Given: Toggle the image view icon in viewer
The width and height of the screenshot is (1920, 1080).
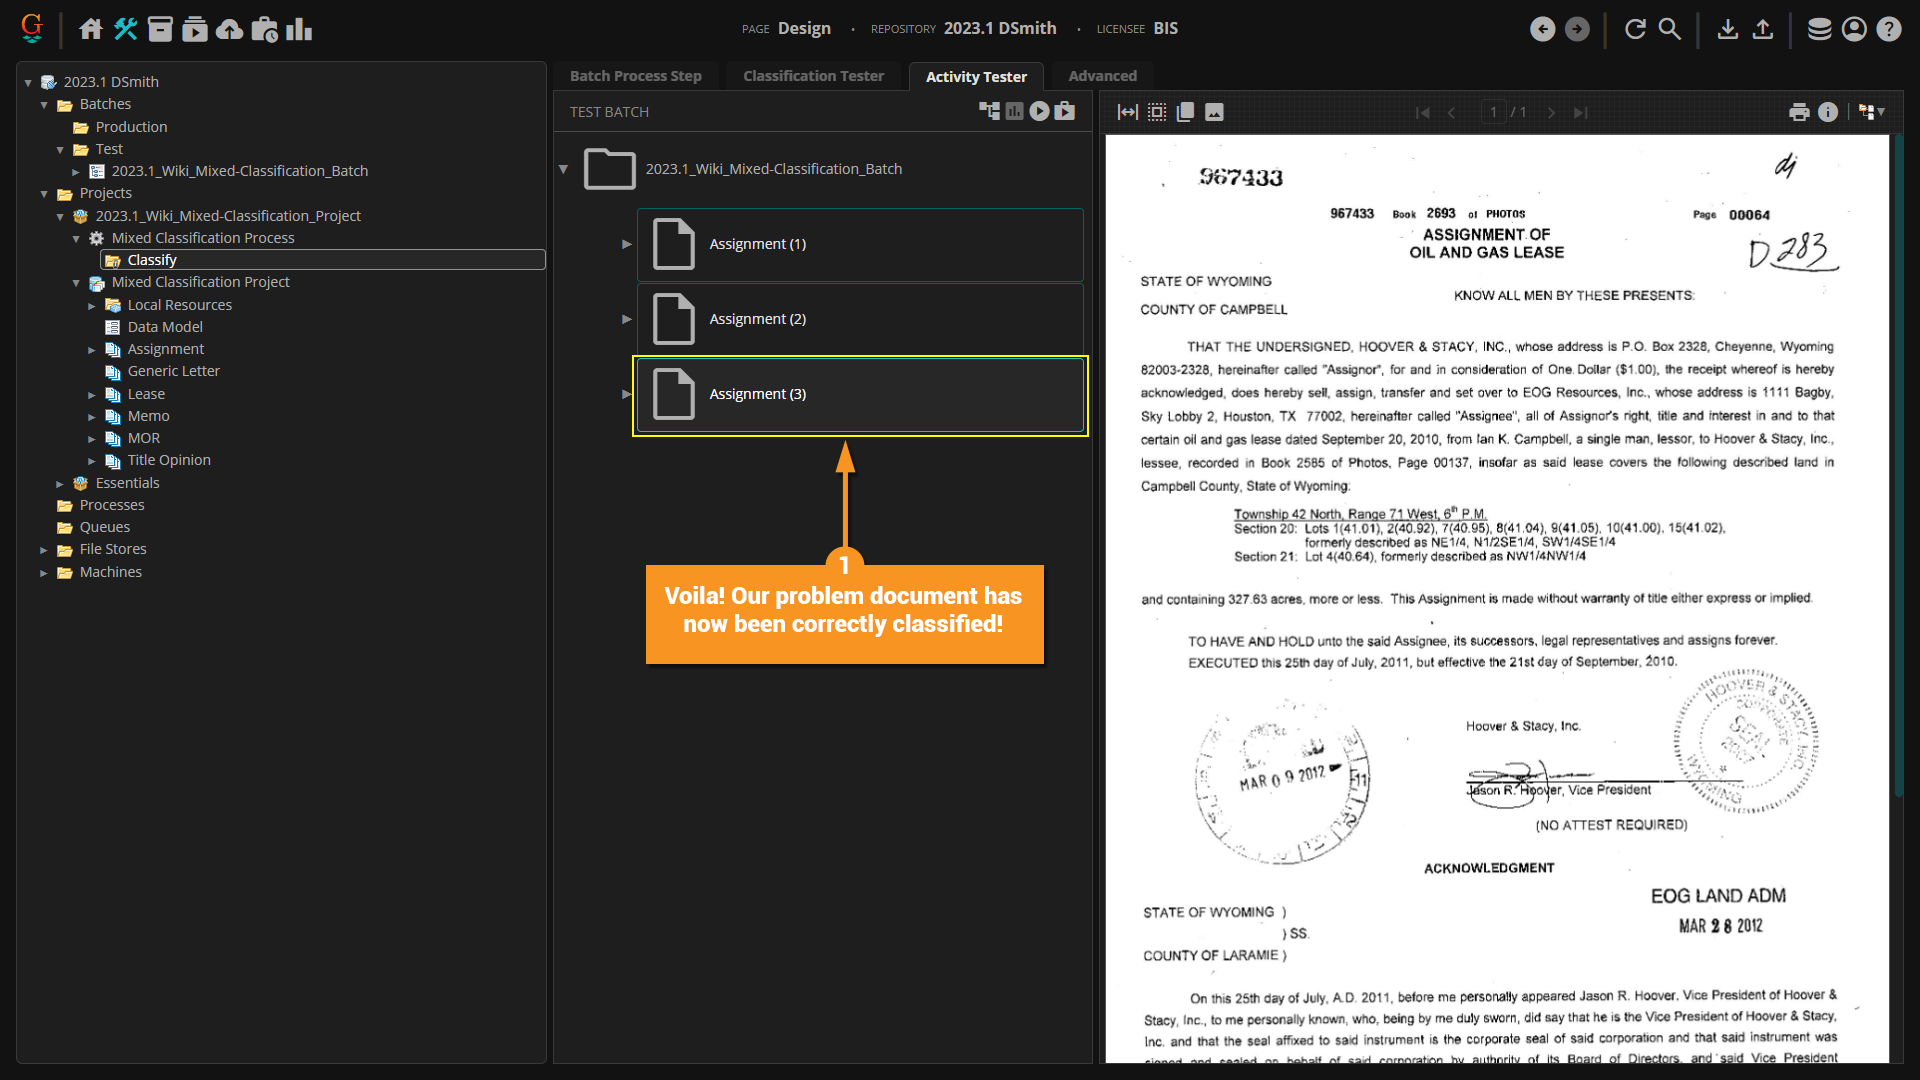Looking at the screenshot, I should click(1214, 112).
